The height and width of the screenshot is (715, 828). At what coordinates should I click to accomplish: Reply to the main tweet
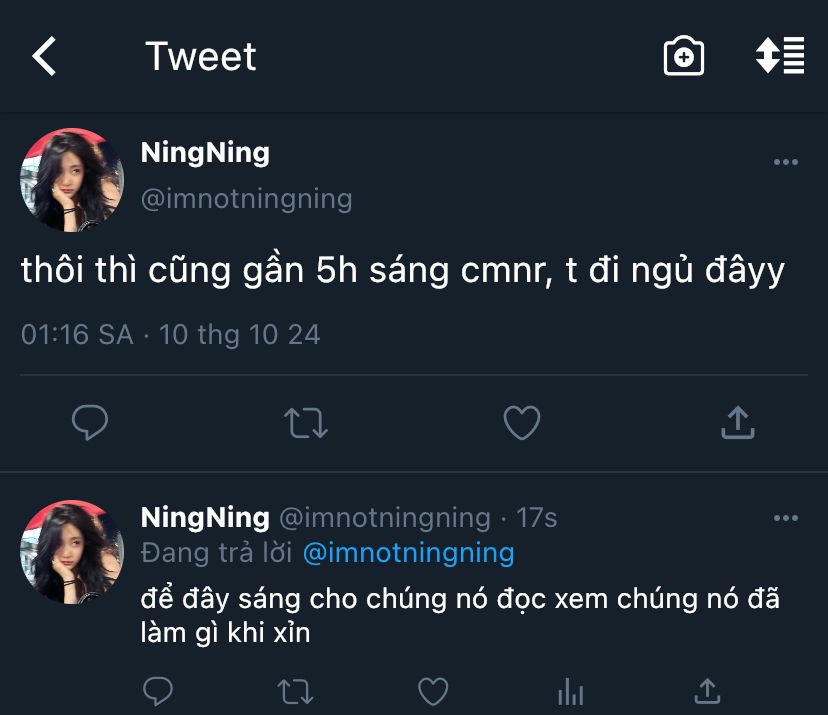(90, 423)
